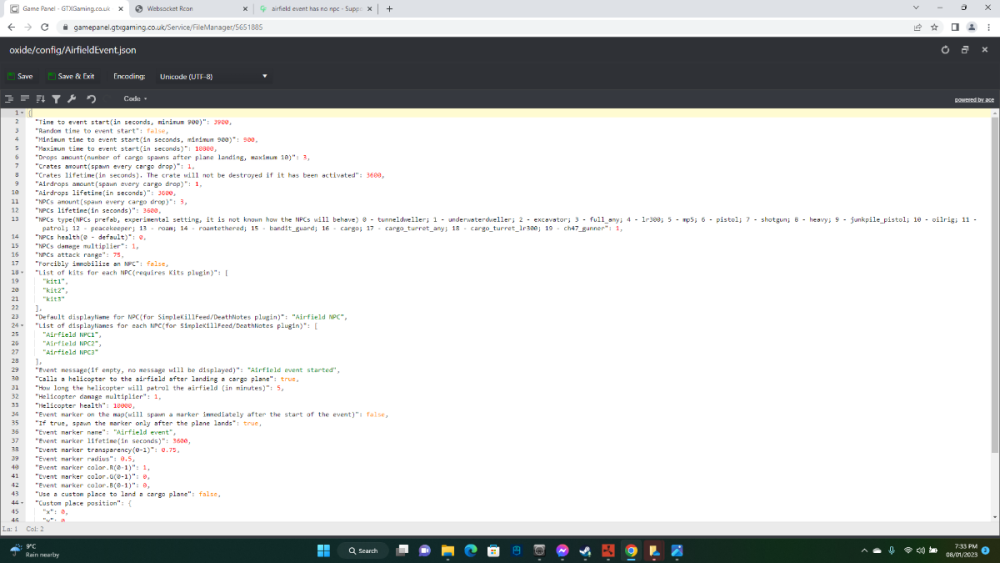Screen dimensions: 1000x563
Task: Click the "Event marker name" key text
Action: point(71,432)
